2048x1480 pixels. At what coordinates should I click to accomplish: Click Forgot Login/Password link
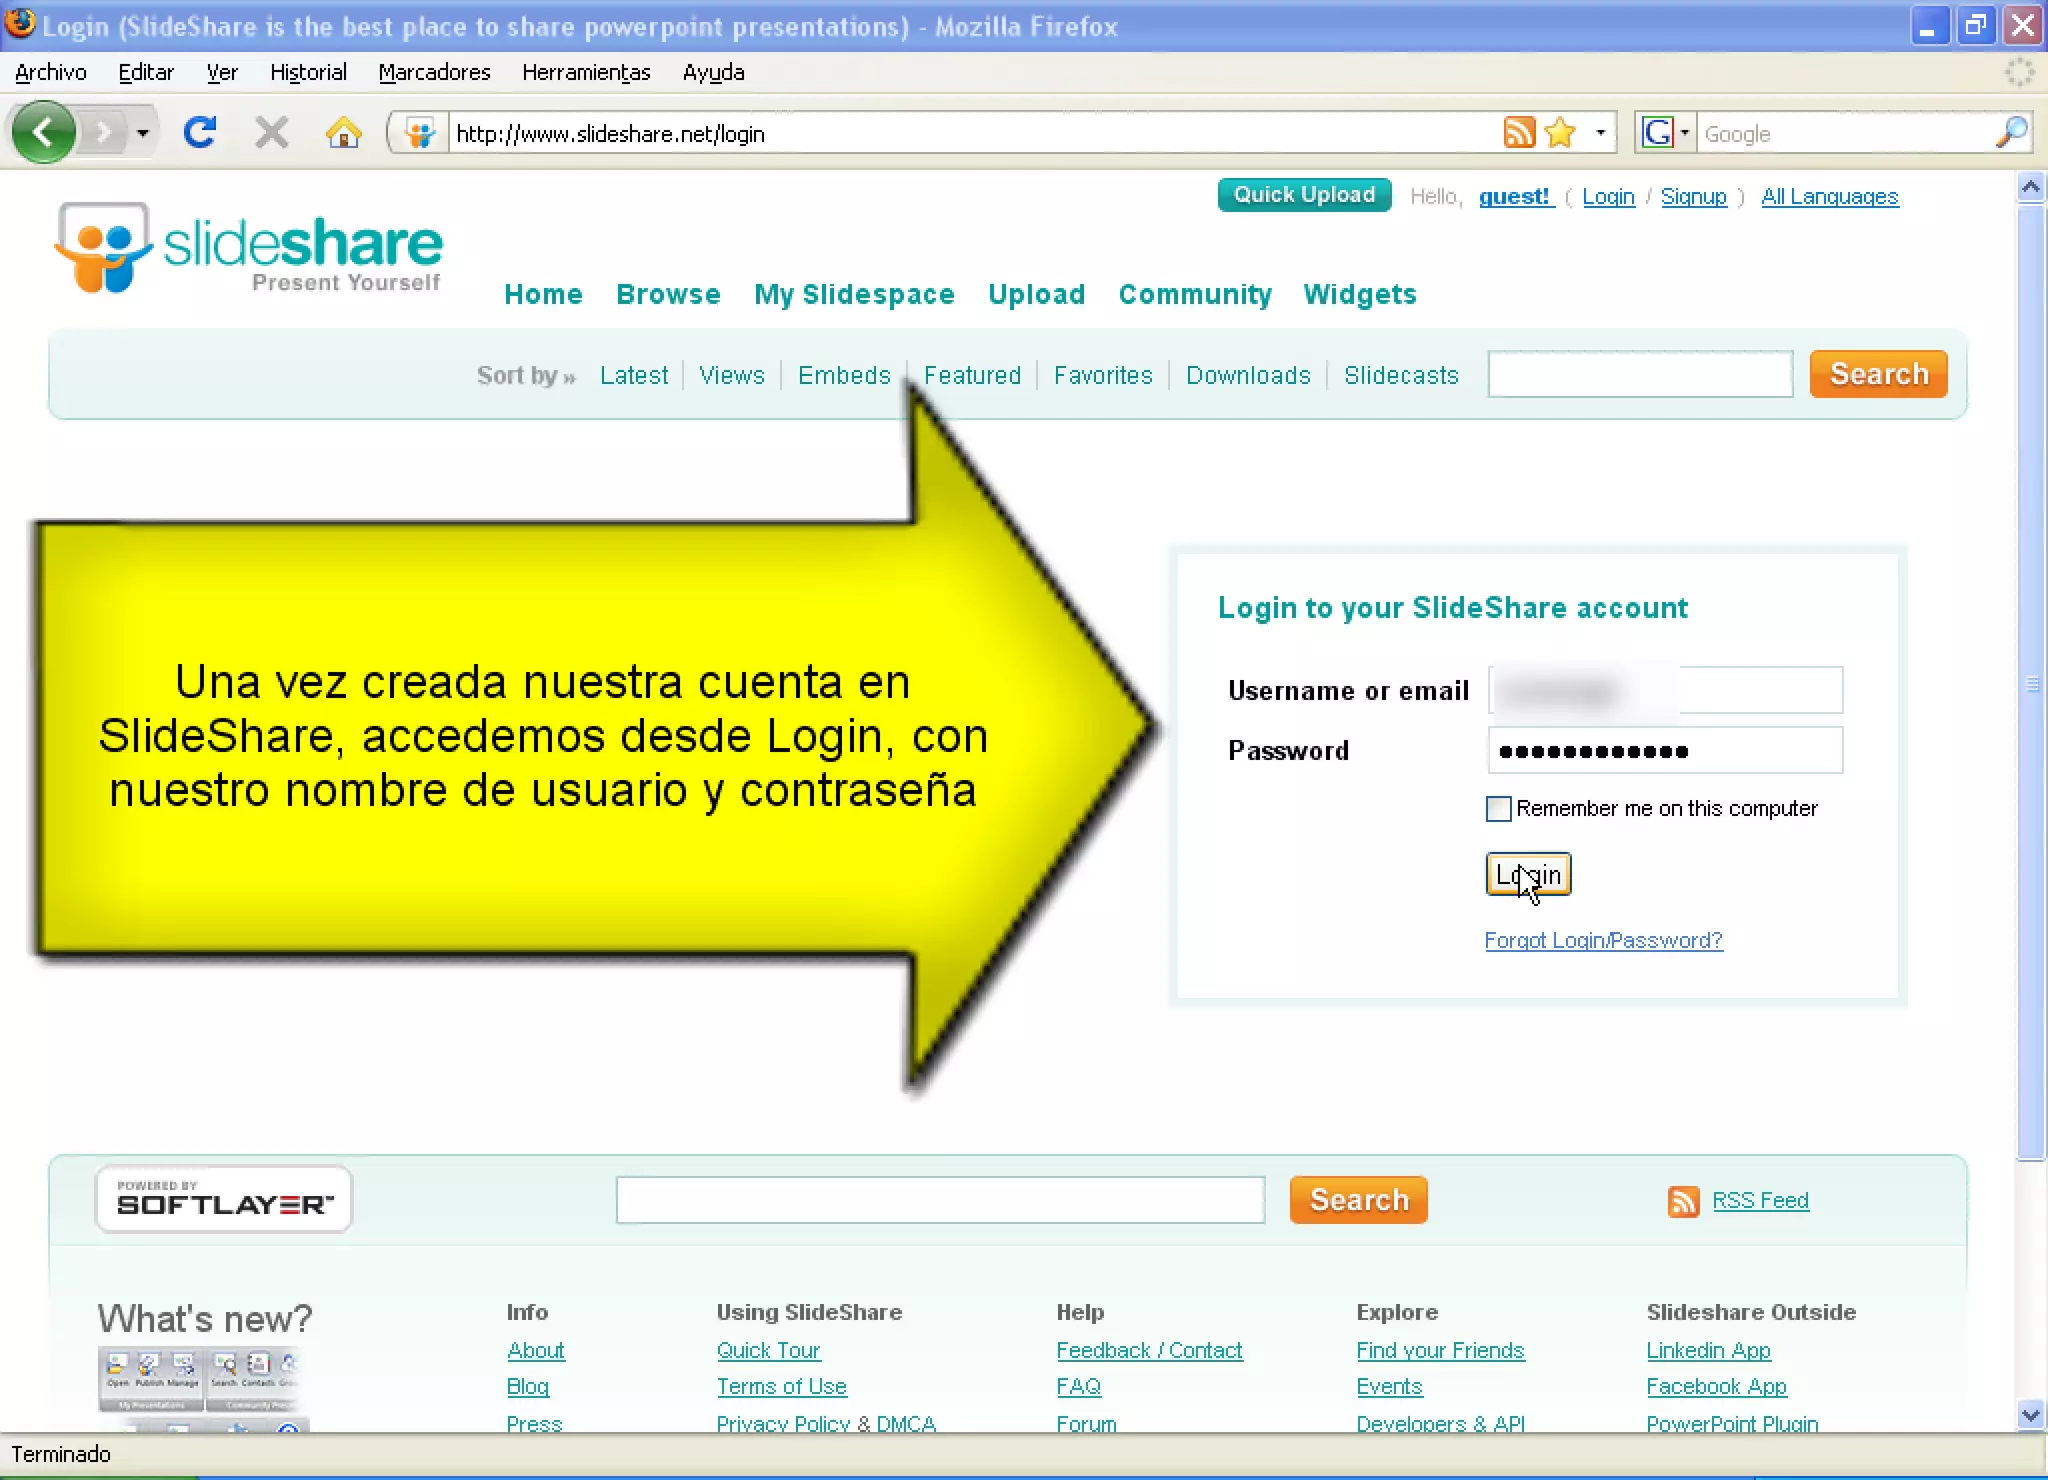1603,940
